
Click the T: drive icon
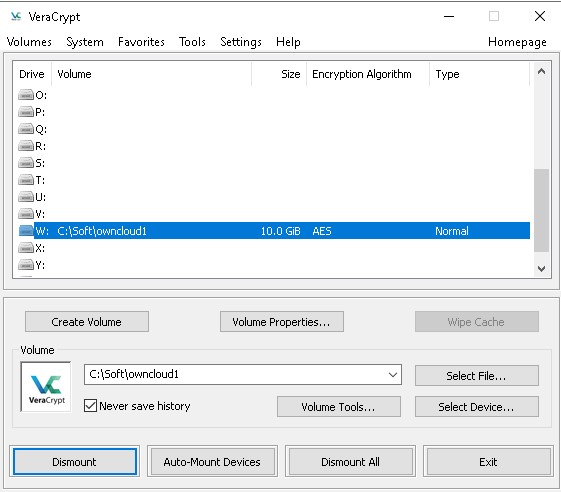(26, 180)
